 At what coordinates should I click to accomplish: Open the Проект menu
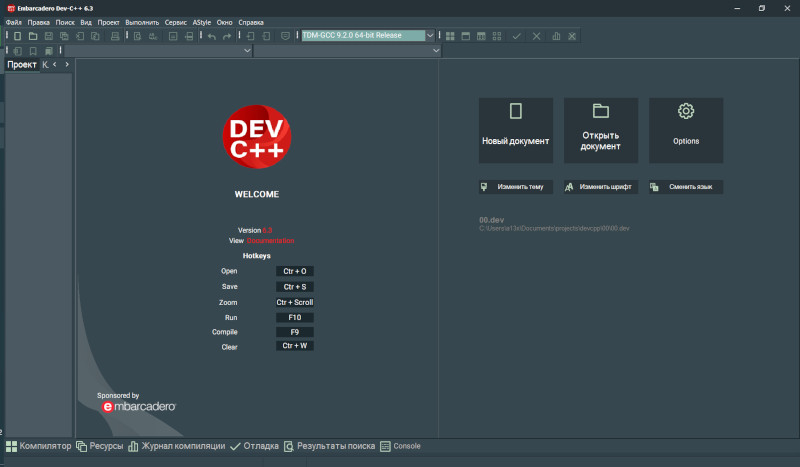(x=108, y=22)
